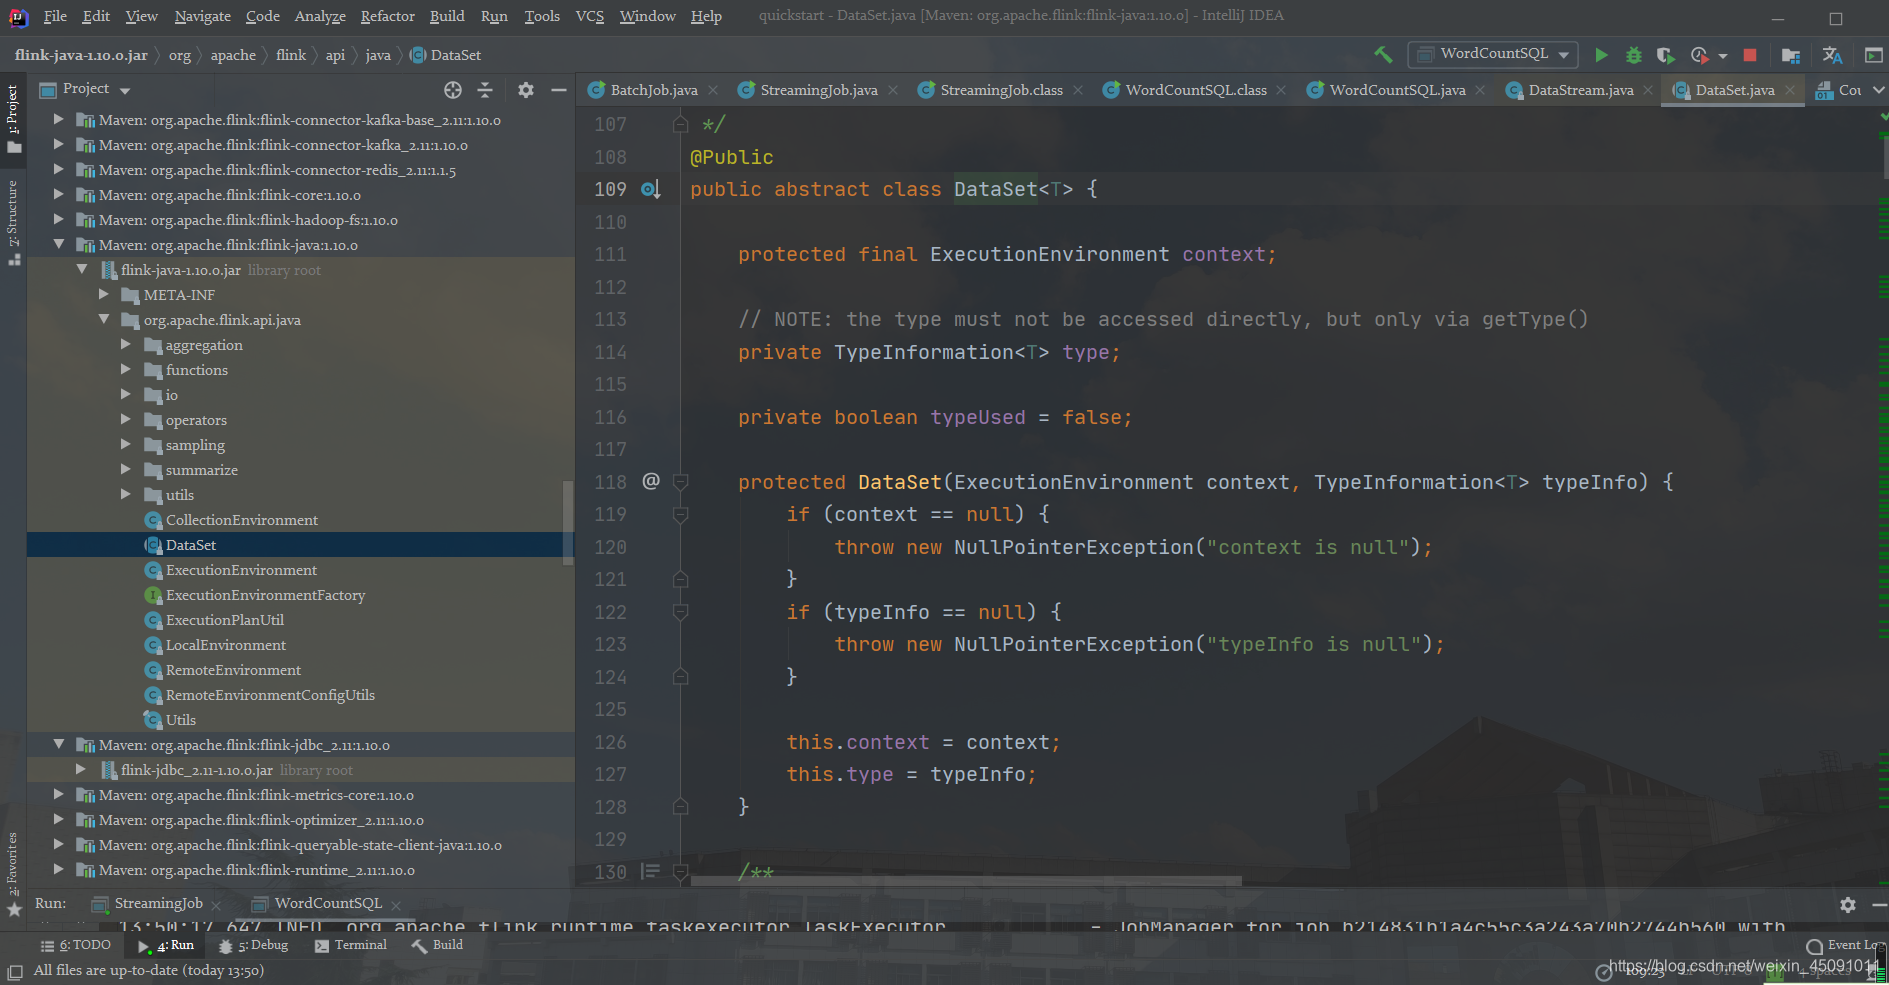Open the Terminal tool window

[351, 945]
